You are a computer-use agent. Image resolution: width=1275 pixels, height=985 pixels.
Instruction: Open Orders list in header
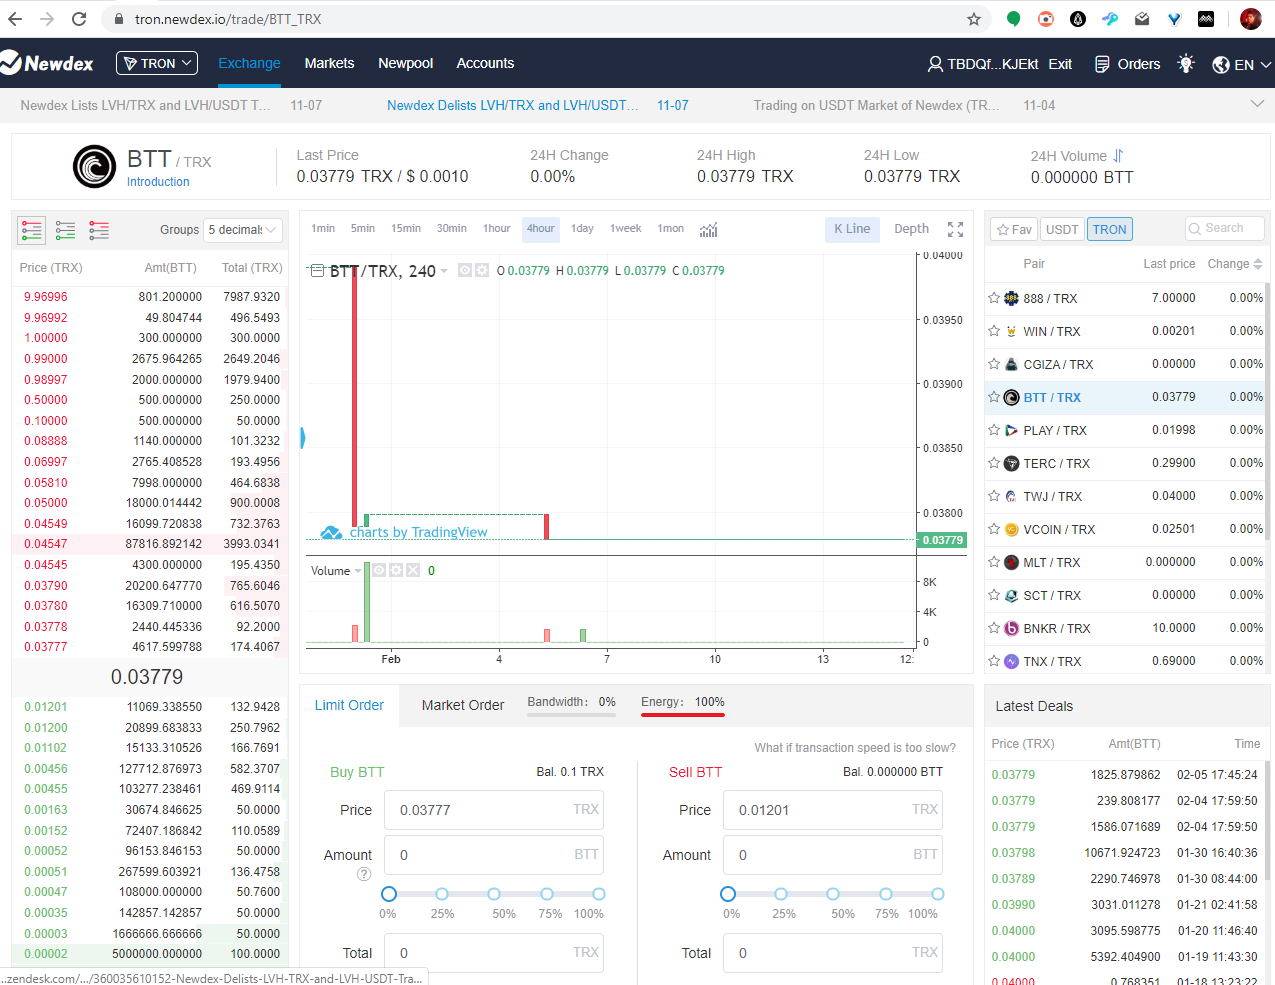pos(1128,64)
